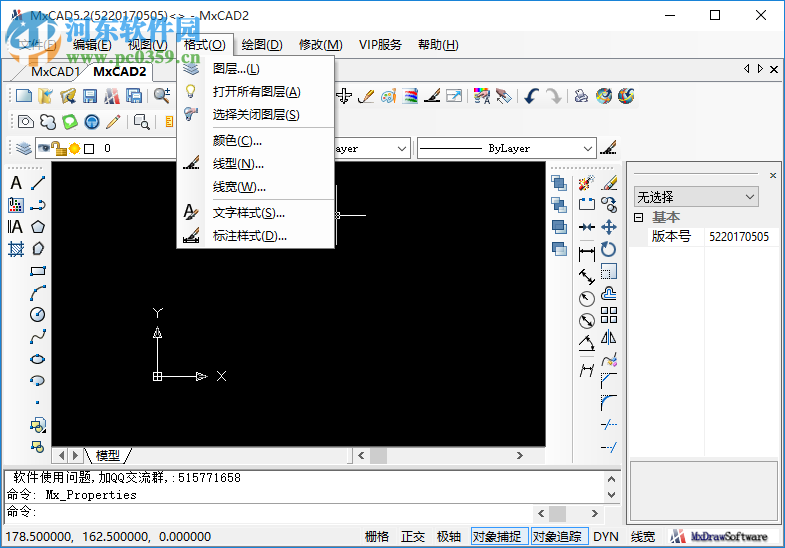Viewport: 785px width, 548px height.
Task: Collapse the 基本 property group
Action: (x=638, y=217)
